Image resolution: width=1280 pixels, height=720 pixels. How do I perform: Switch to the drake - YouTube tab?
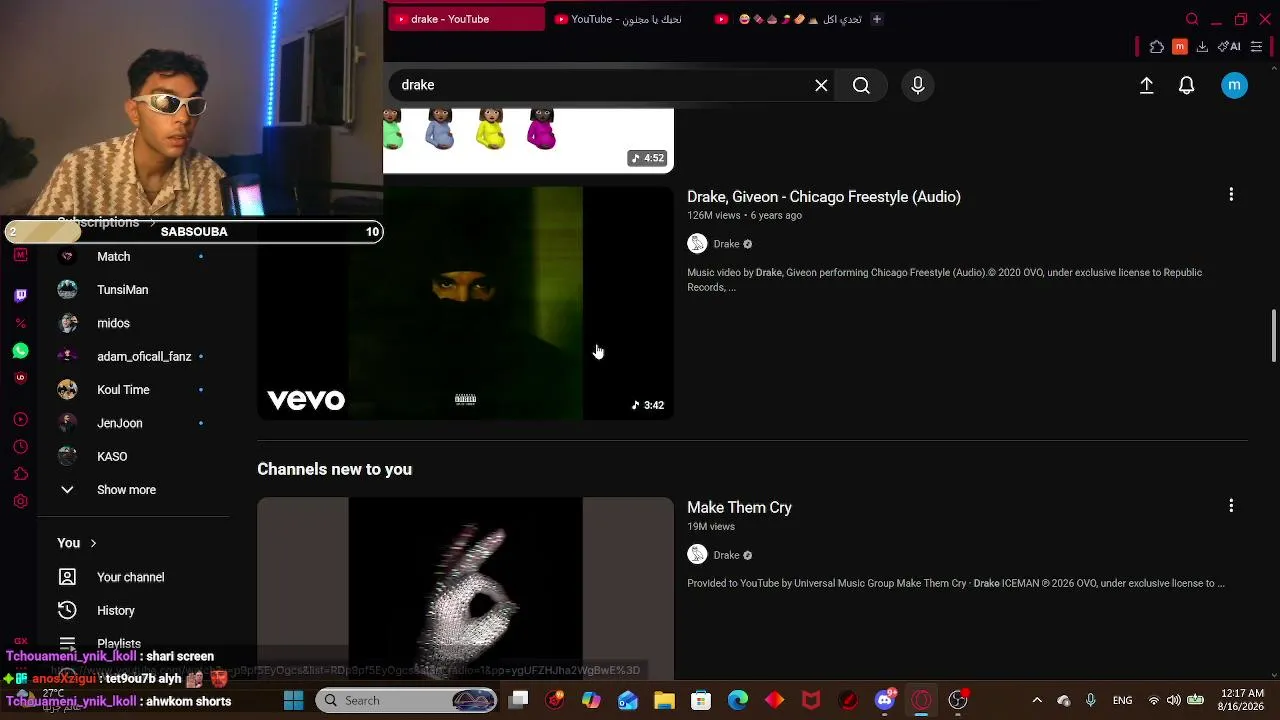click(466, 19)
